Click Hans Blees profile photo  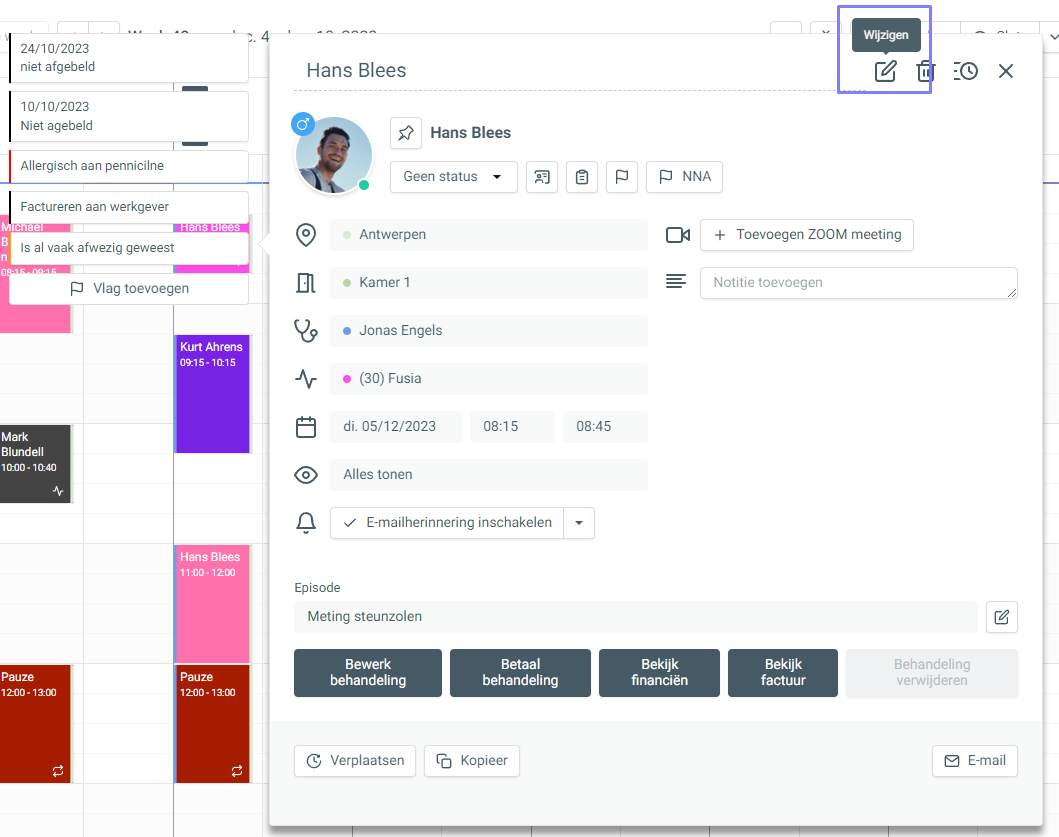pyautogui.click(x=334, y=155)
